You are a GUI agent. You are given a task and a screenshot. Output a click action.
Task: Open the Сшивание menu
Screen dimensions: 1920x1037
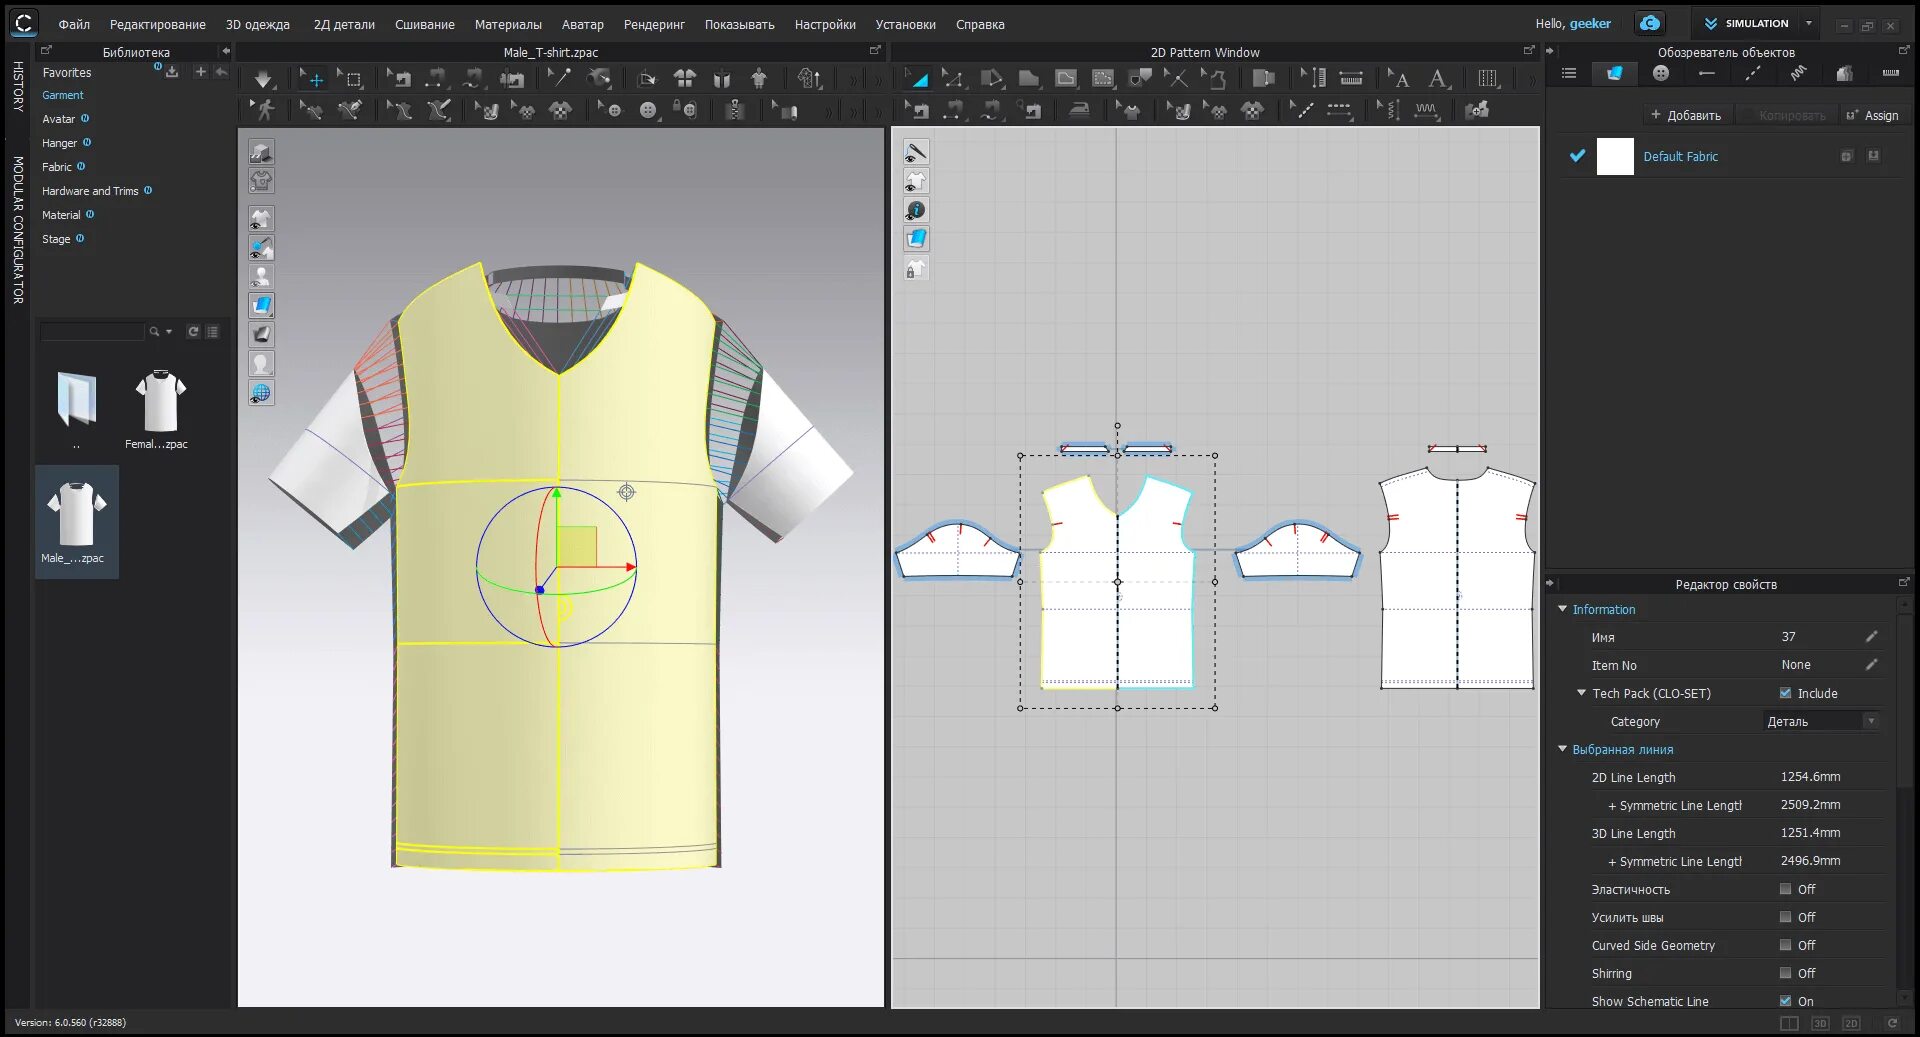tap(425, 24)
